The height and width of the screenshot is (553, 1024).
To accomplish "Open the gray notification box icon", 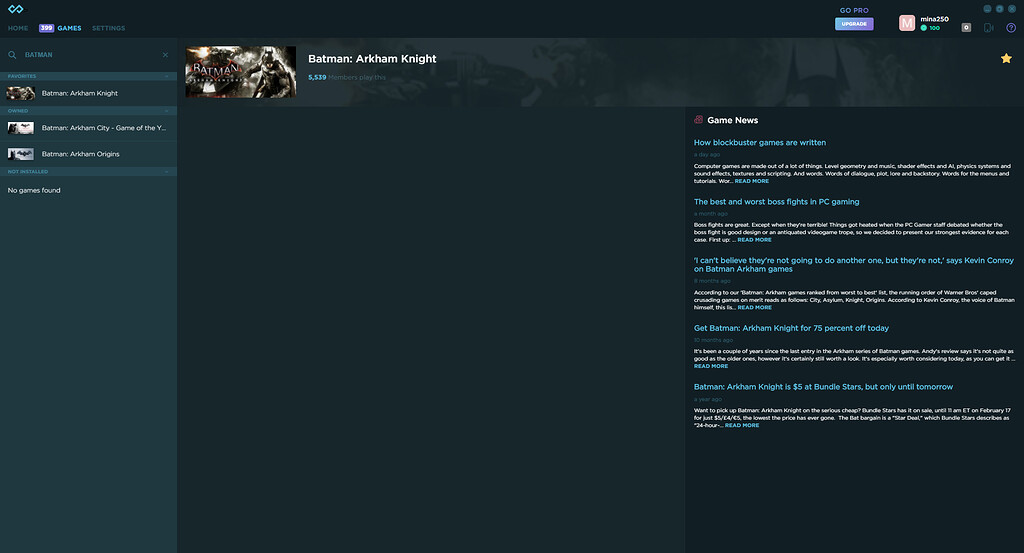I will [966, 28].
